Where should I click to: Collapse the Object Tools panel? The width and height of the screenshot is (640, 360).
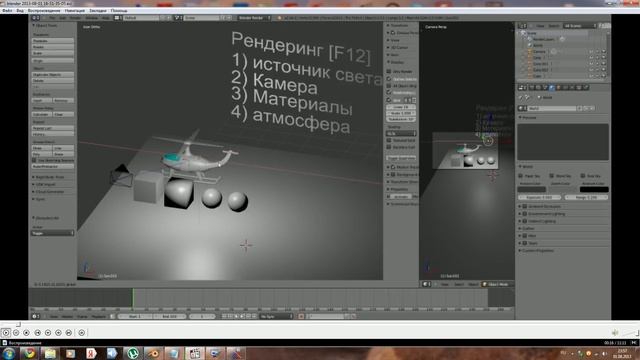[x=33, y=25]
